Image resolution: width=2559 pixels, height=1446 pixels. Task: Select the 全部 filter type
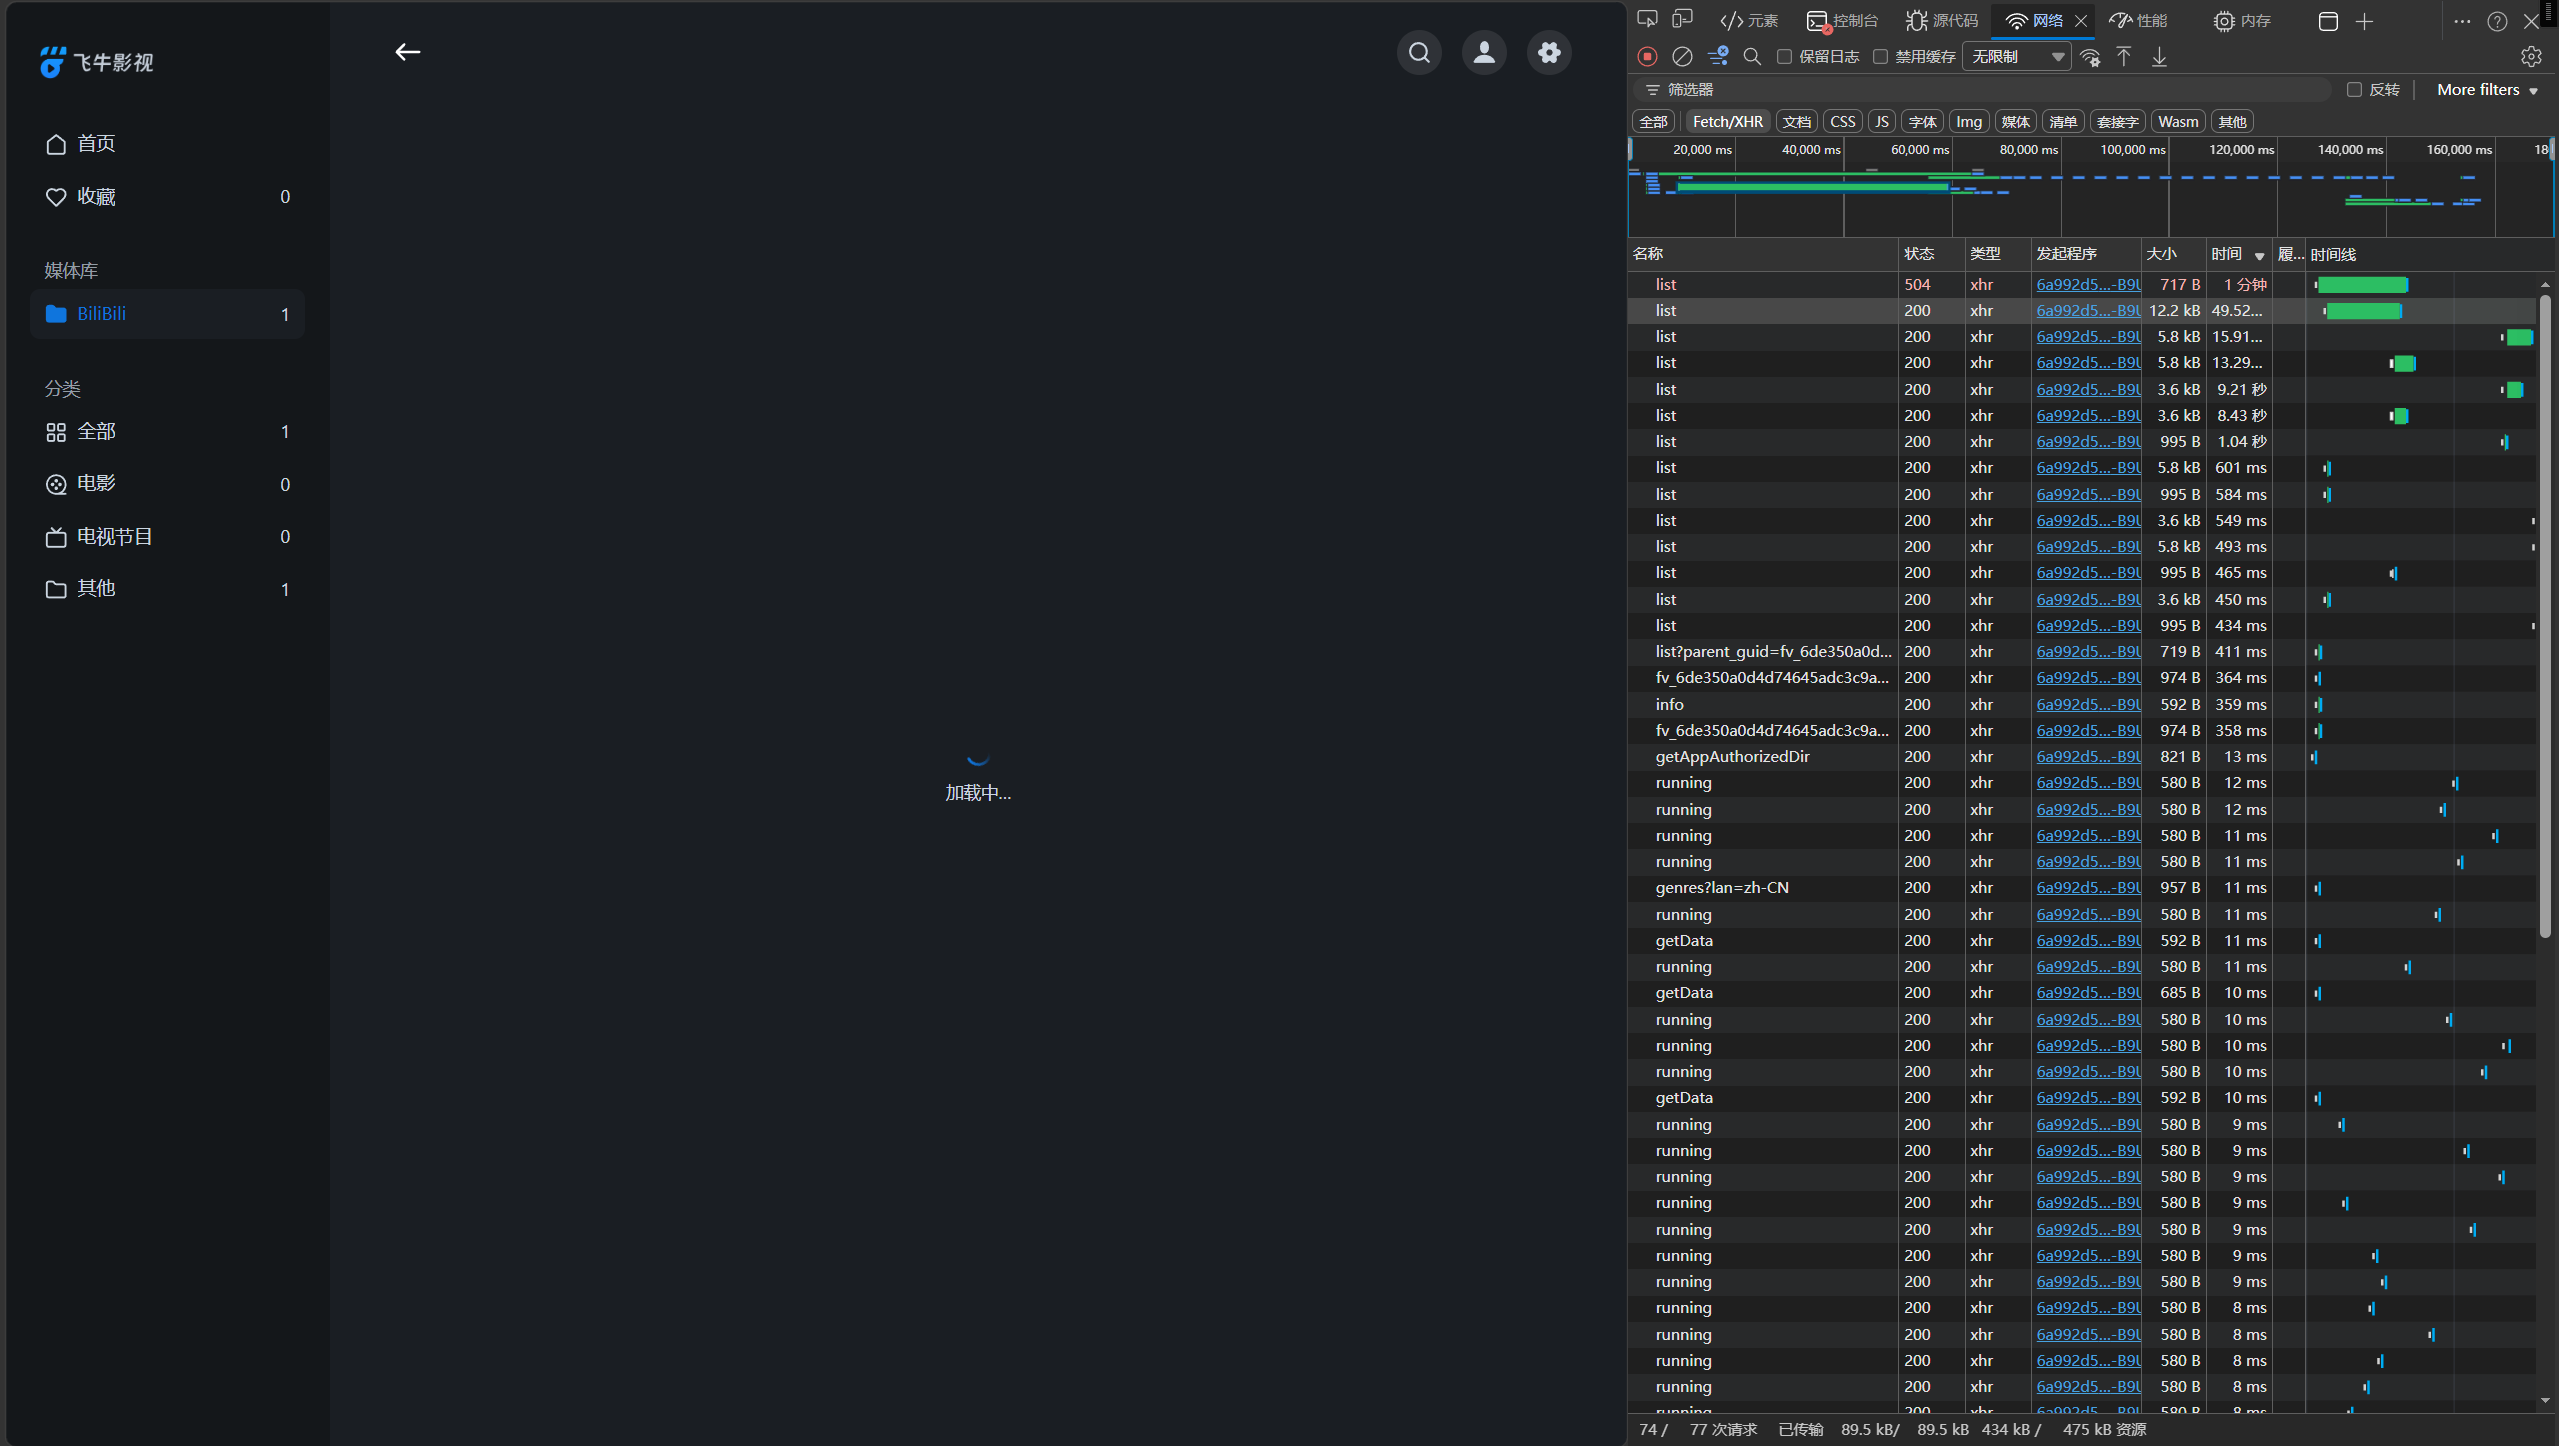tap(1653, 122)
